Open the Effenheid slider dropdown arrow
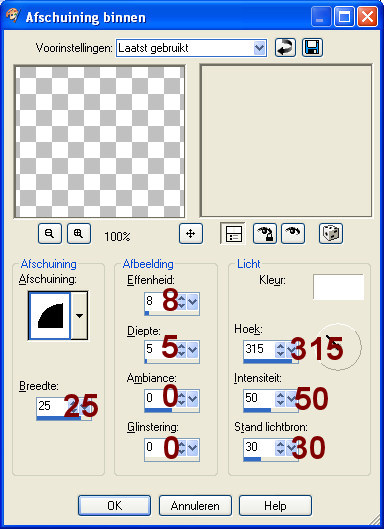This screenshot has height=529, width=384. [x=192, y=302]
